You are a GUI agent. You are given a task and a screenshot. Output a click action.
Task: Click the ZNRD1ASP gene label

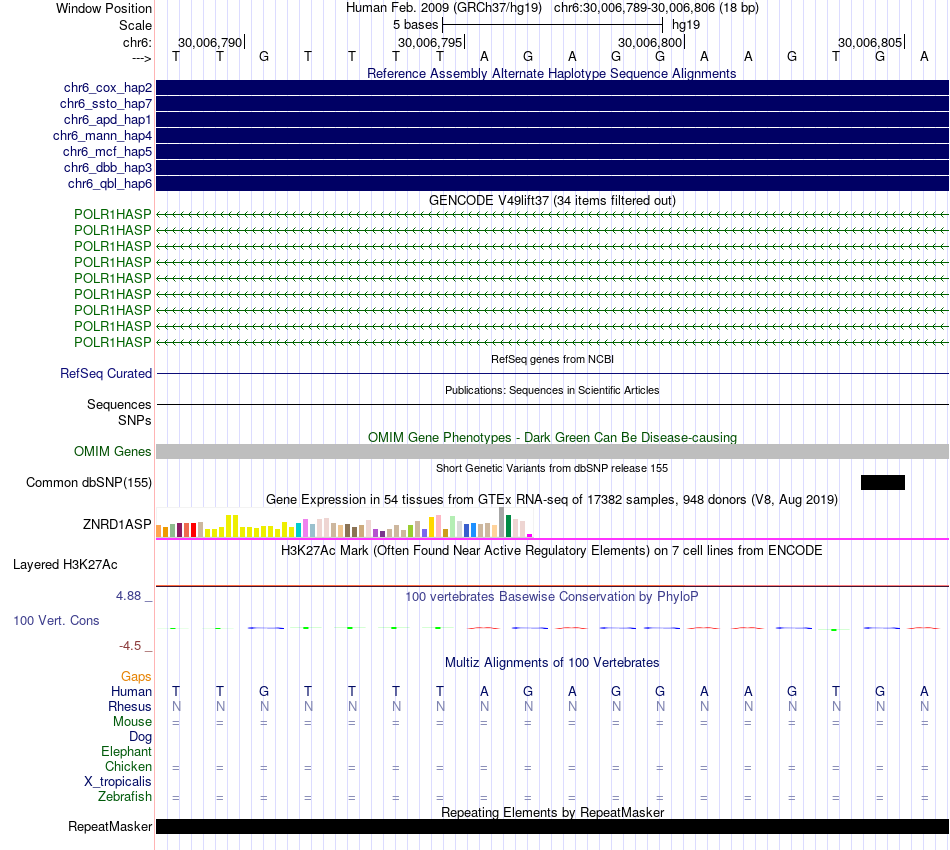(117, 524)
